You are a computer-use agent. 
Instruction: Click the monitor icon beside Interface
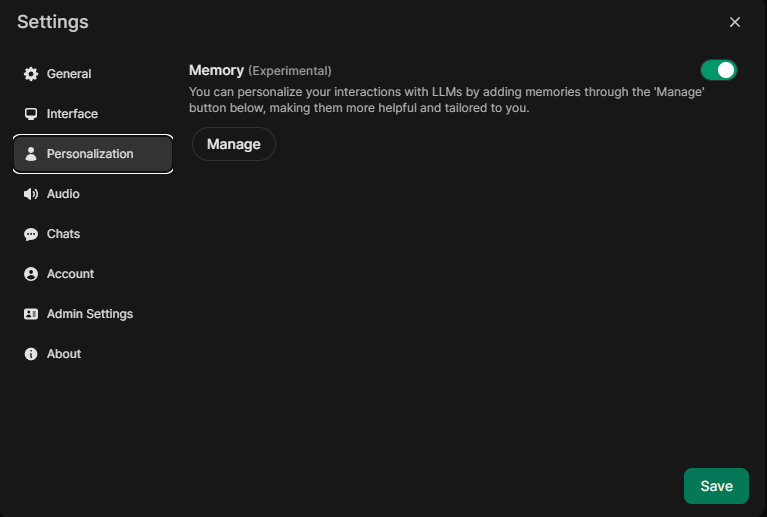31,114
